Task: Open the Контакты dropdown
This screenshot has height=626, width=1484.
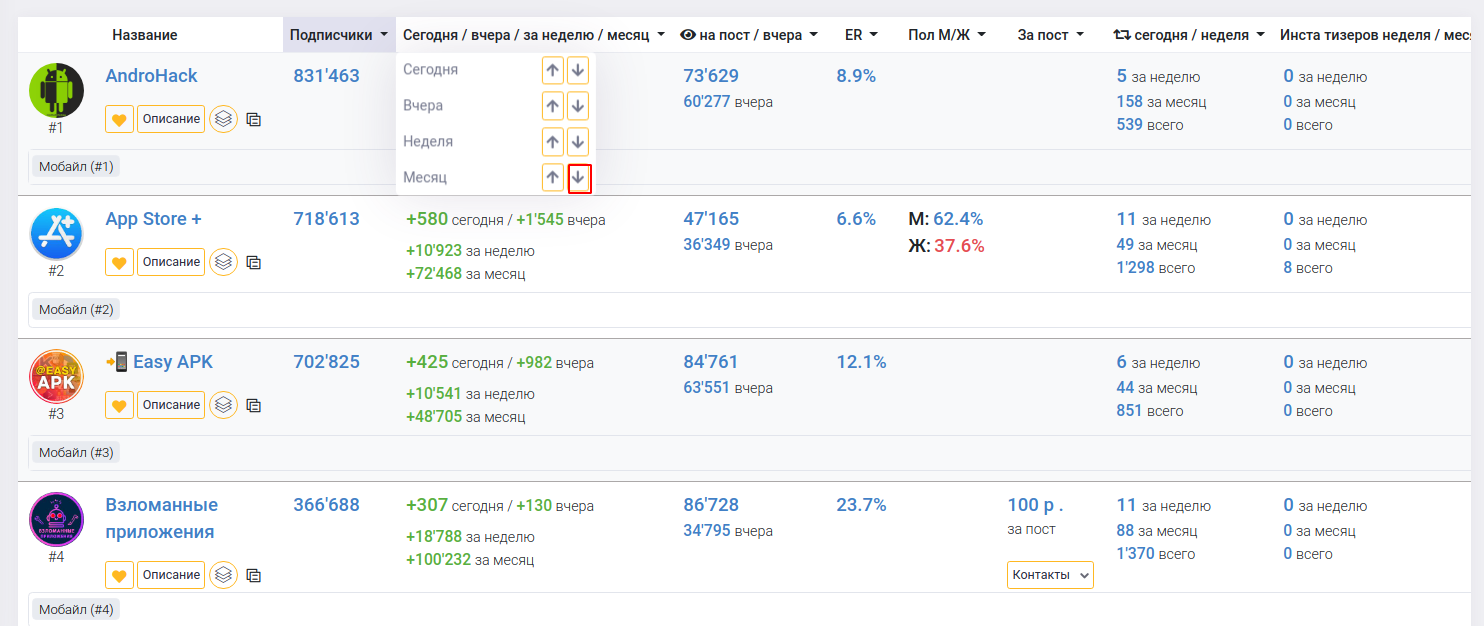Action: pyautogui.click(x=1050, y=575)
